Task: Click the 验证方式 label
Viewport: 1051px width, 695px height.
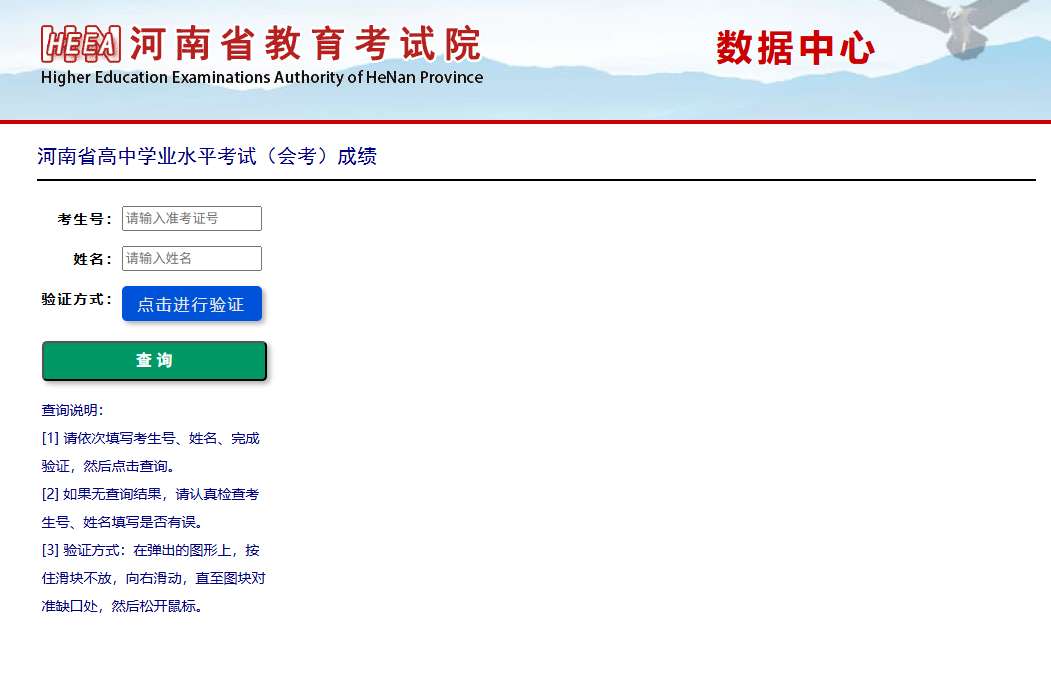Action: pos(76,299)
